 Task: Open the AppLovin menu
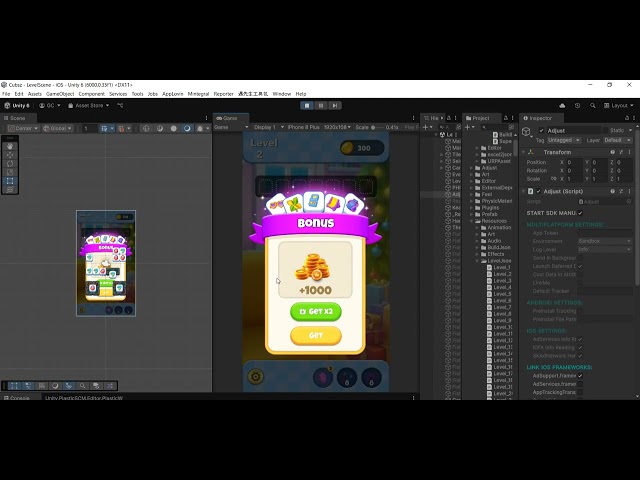tap(173, 94)
